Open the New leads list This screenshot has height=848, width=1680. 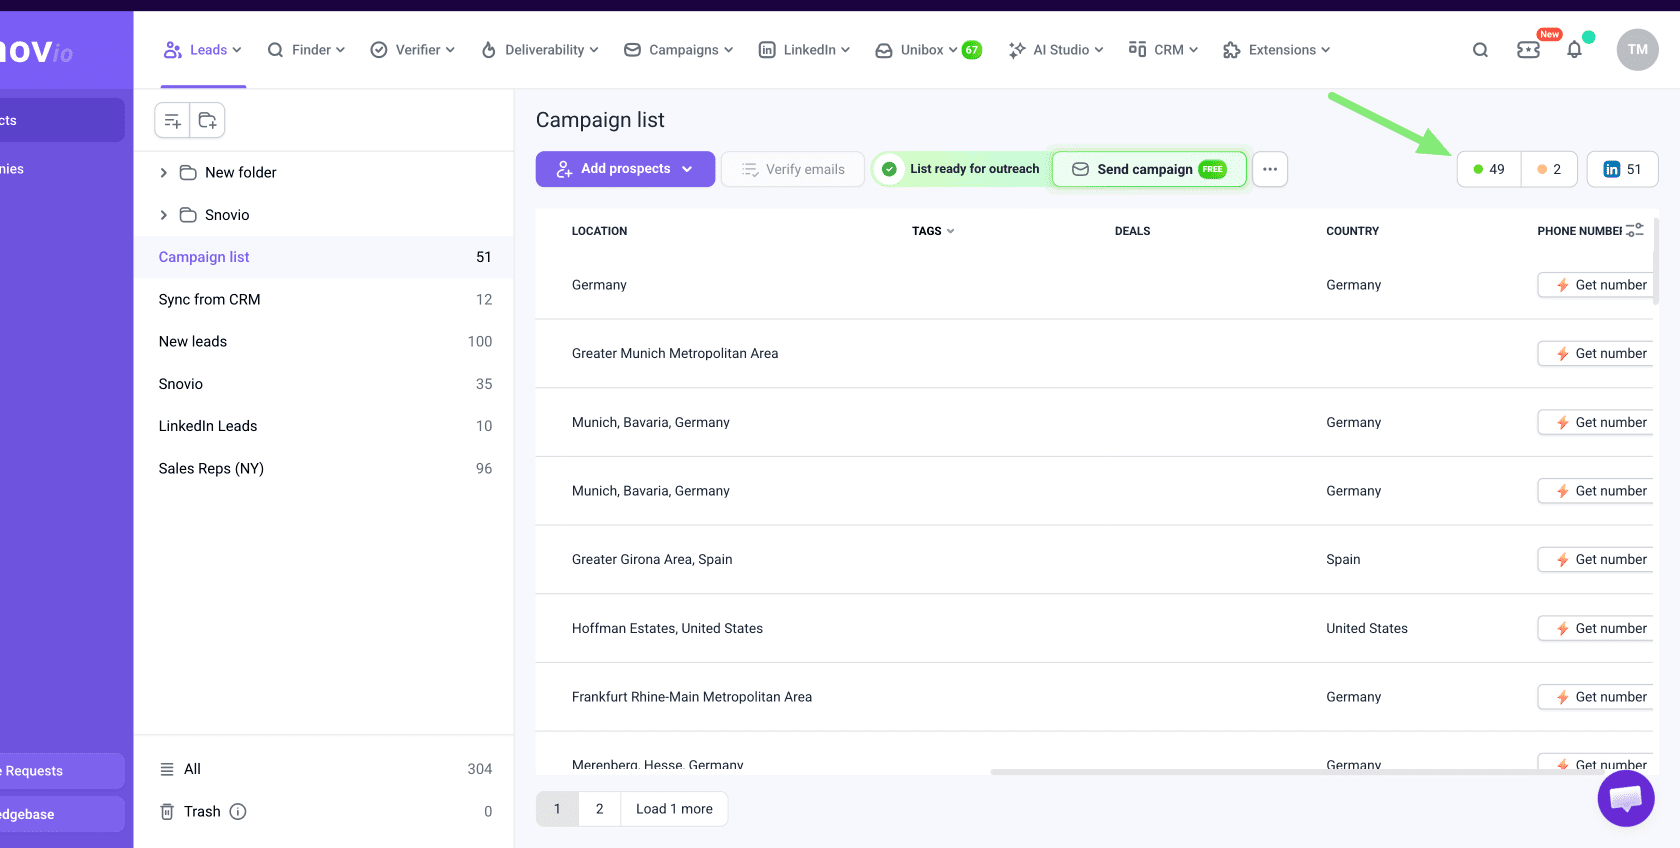click(x=324, y=341)
